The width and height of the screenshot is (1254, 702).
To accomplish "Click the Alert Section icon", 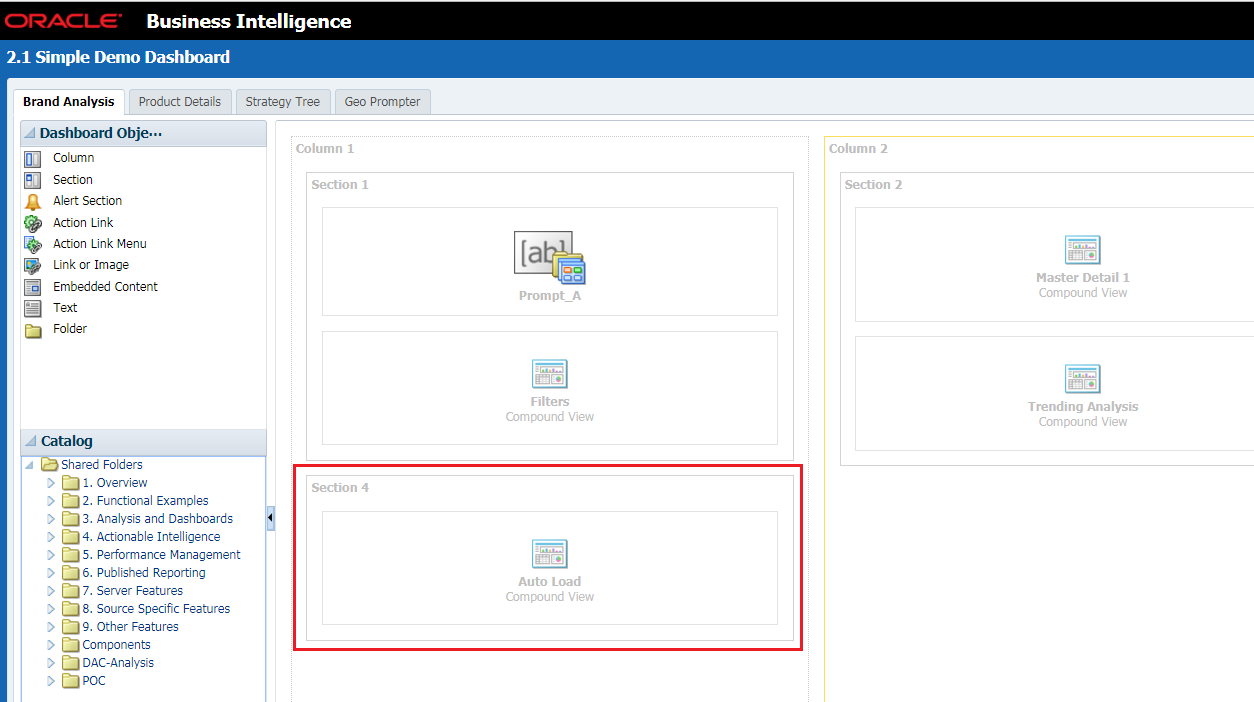I will point(33,200).
